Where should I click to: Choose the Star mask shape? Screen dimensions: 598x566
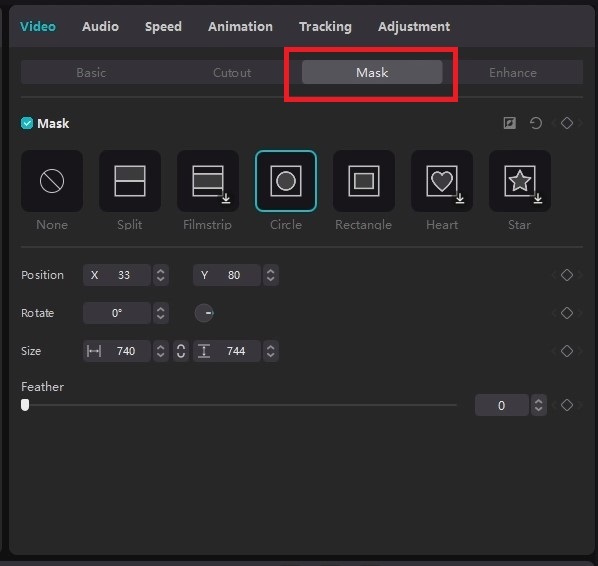click(x=520, y=181)
